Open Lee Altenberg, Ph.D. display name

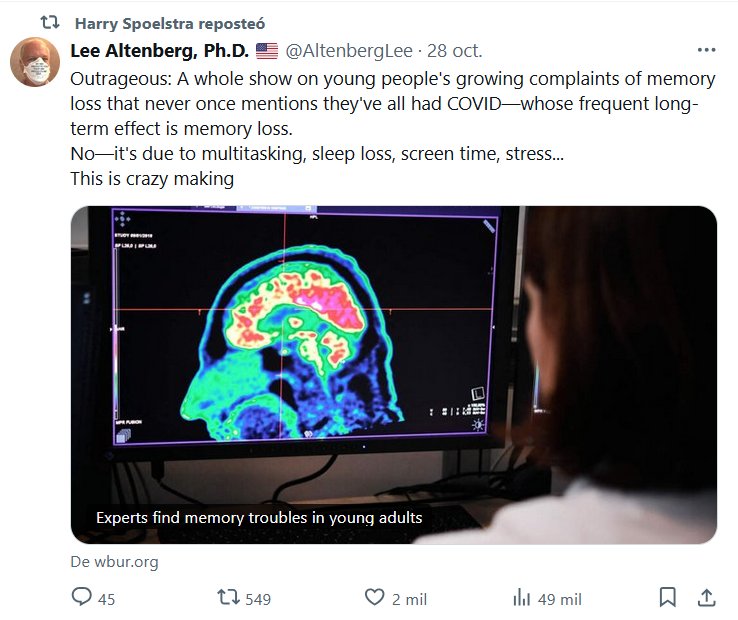pos(160,51)
